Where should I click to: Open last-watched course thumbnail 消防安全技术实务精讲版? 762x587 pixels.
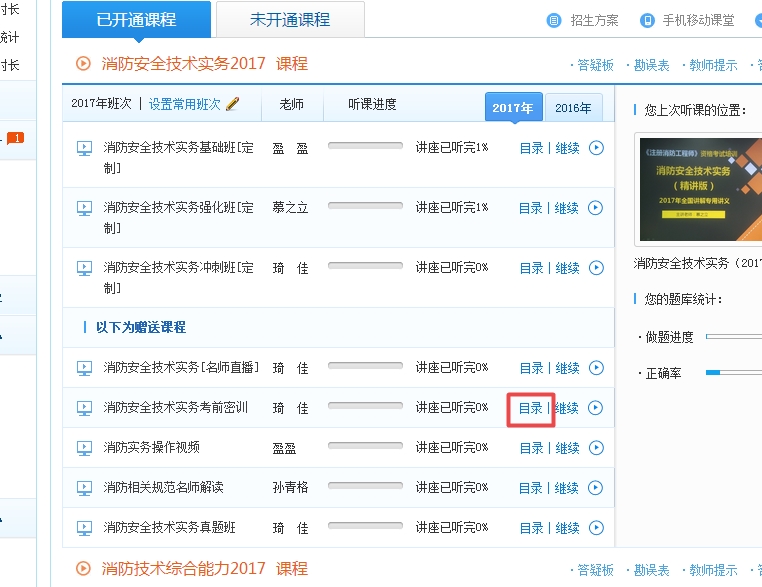[700, 190]
